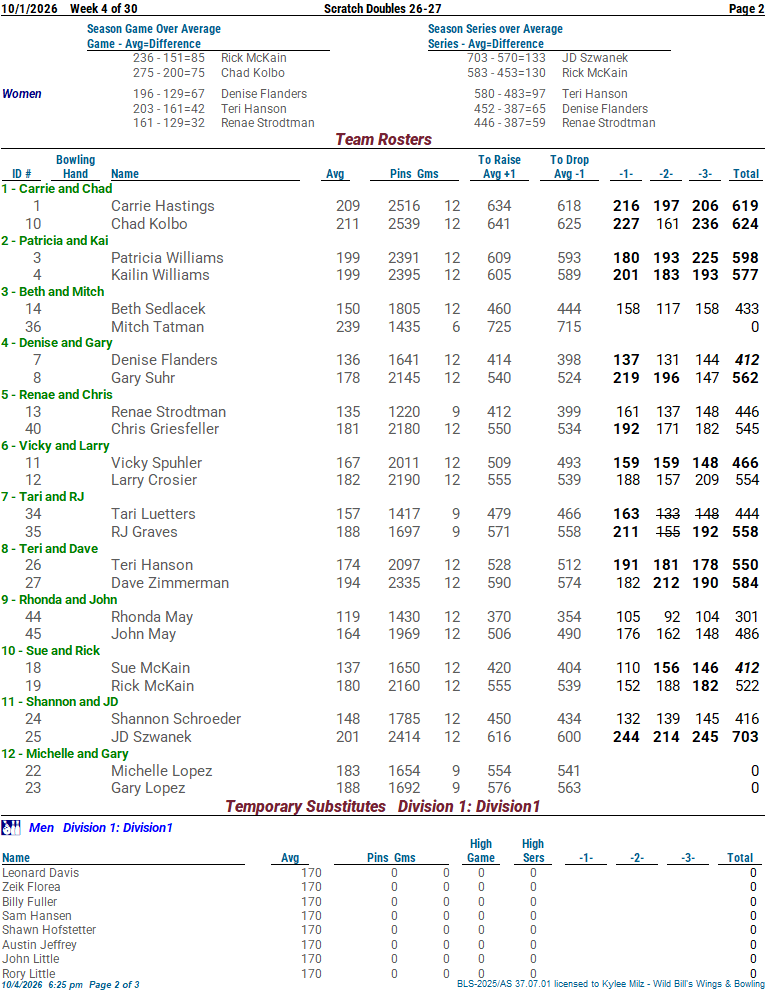The height and width of the screenshot is (991, 768).
Task: Click the Season Series over Average heading
Action: tap(495, 28)
